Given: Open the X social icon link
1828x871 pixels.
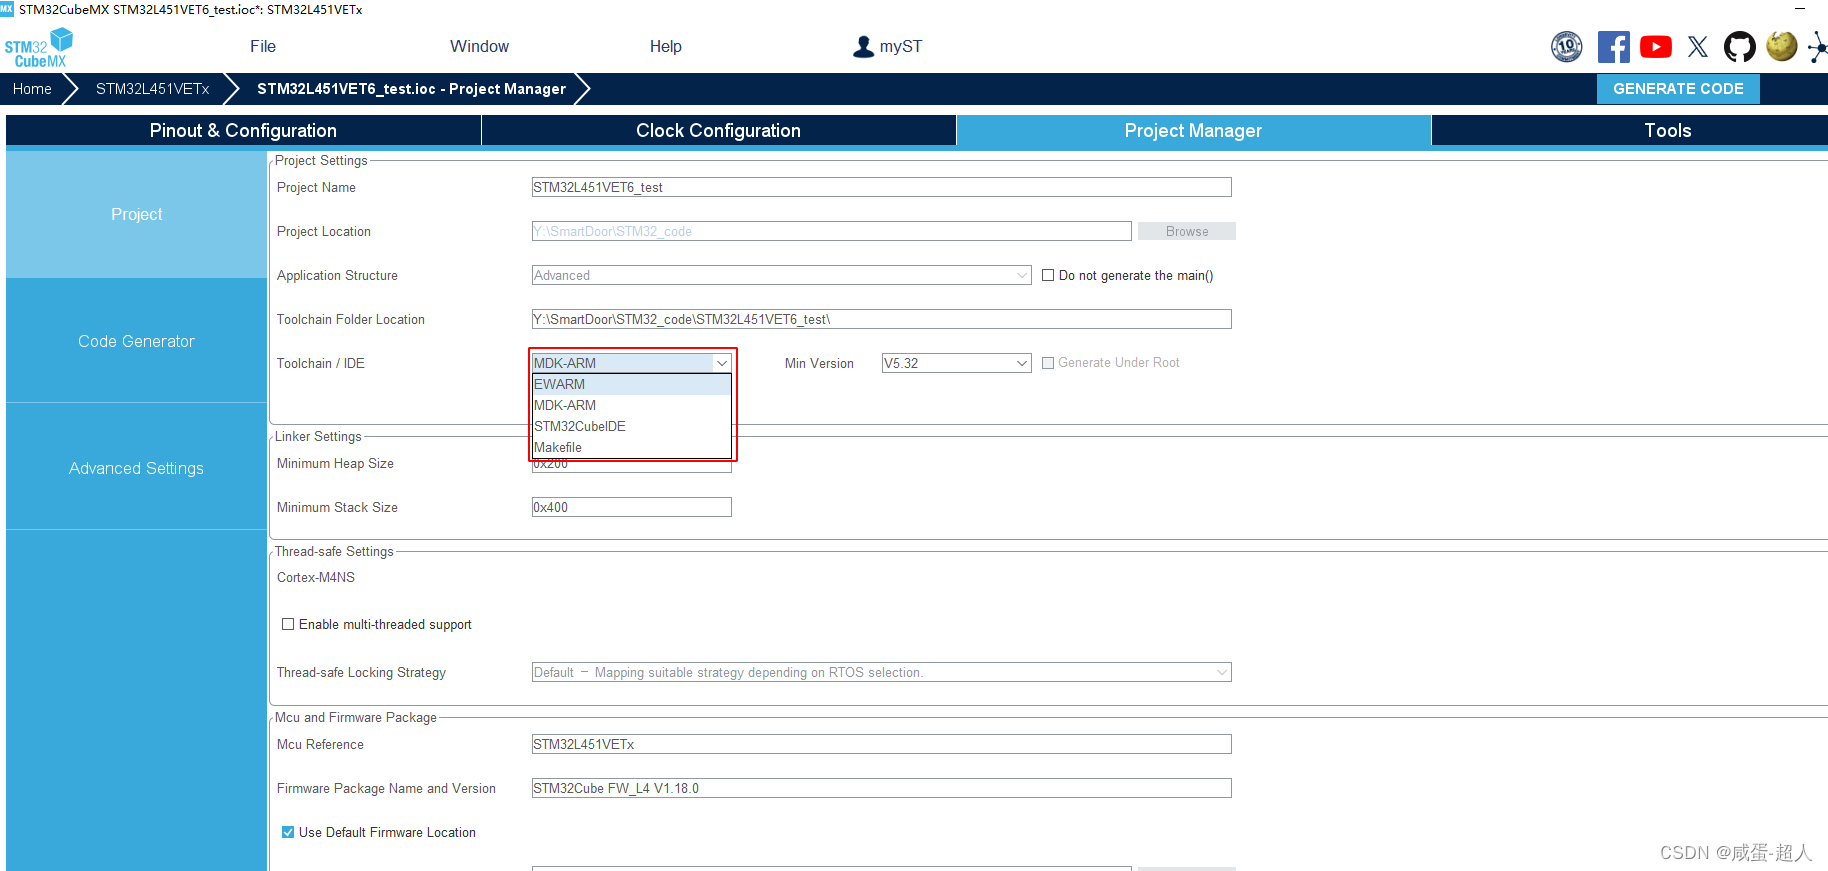Looking at the screenshot, I should [1698, 47].
